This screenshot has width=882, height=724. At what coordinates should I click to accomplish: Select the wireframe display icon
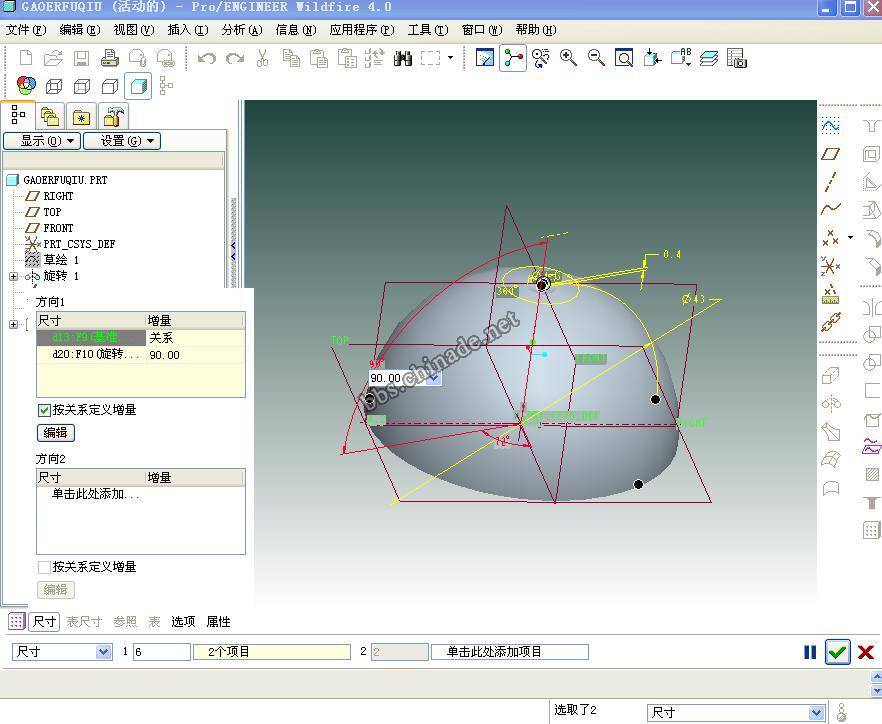pyautogui.click(x=54, y=86)
